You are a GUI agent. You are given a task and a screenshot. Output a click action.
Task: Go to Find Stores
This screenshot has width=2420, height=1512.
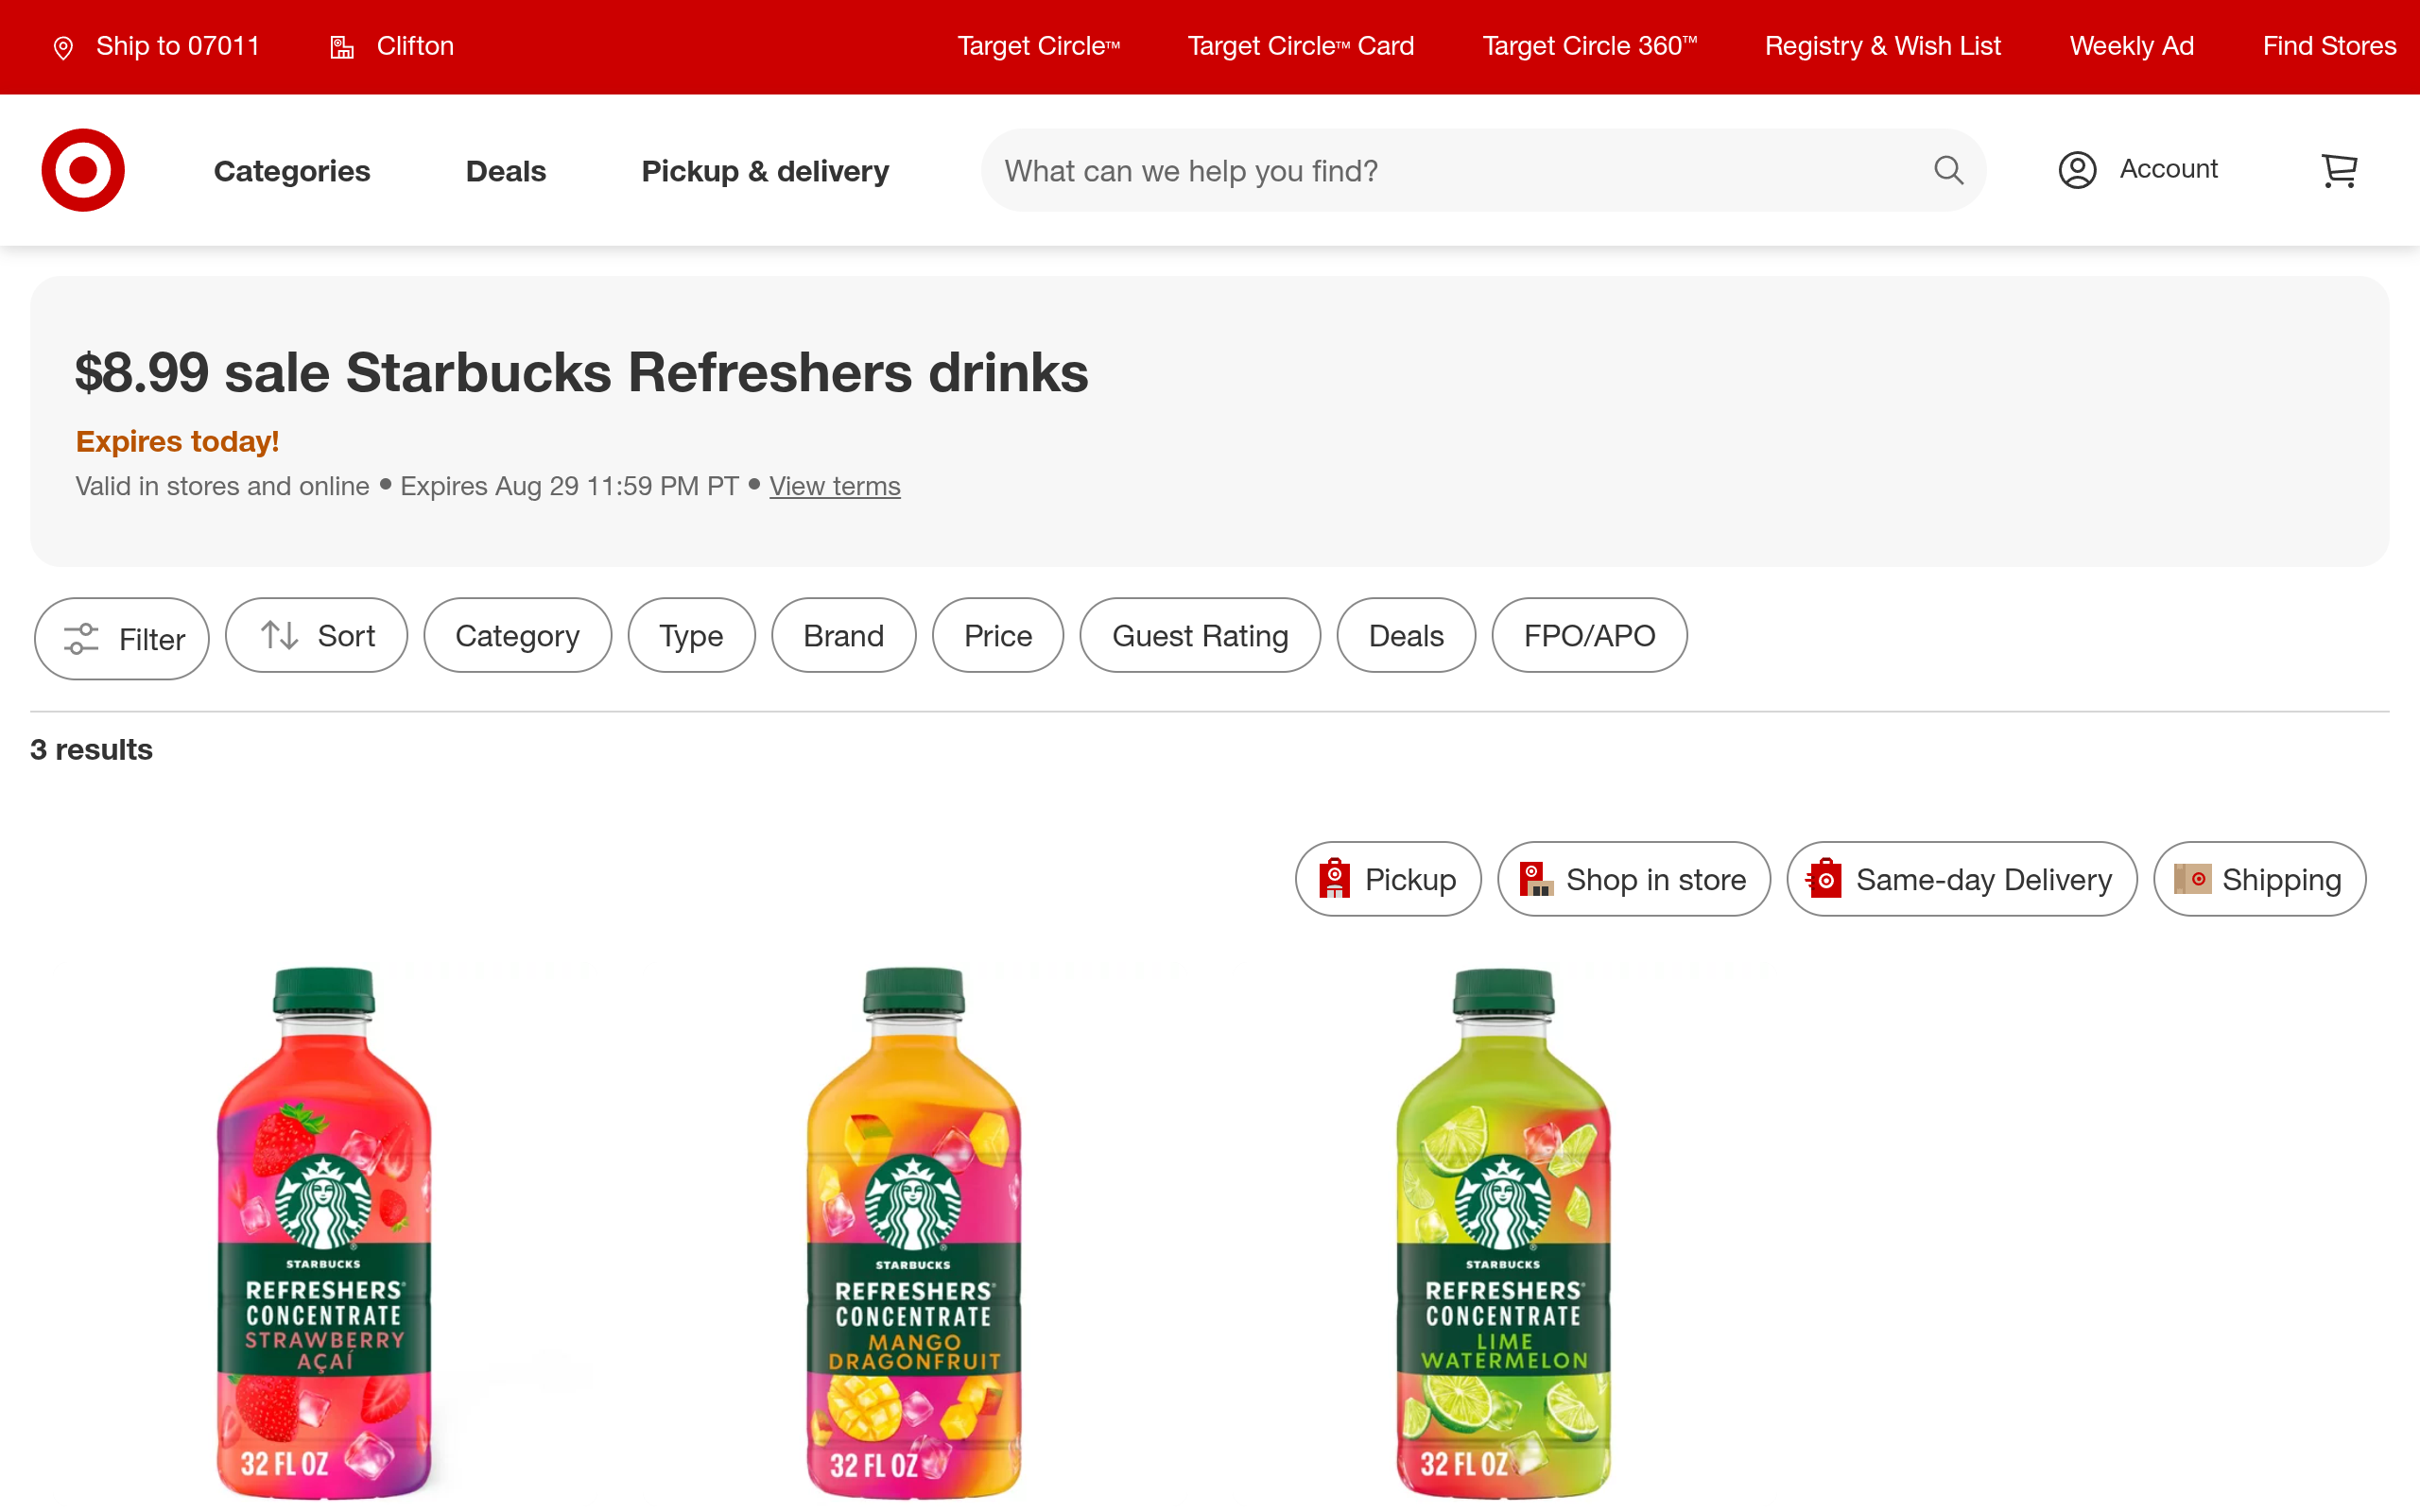click(x=2330, y=46)
